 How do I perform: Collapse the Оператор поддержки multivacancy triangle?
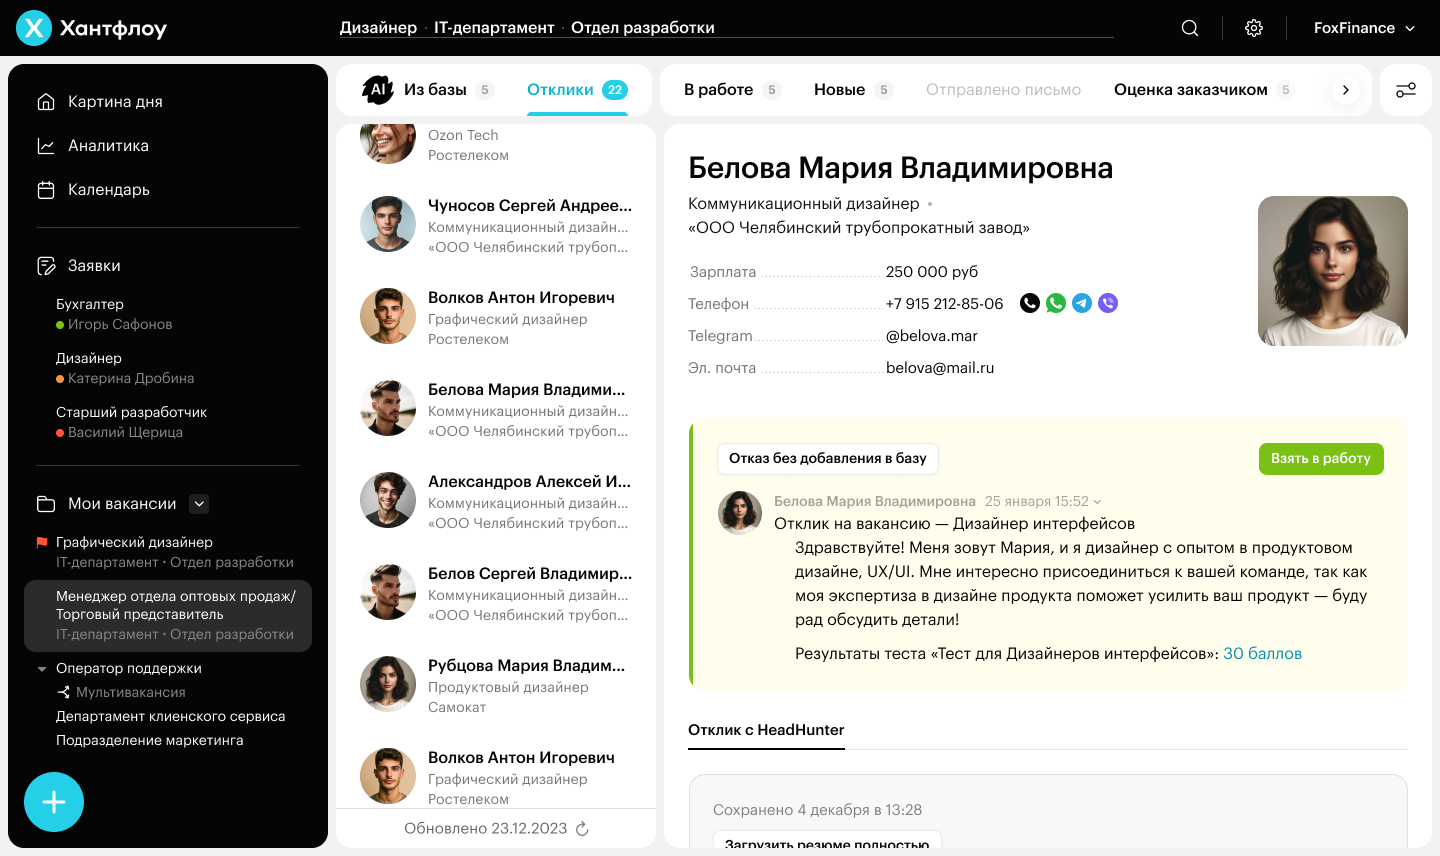click(42, 668)
